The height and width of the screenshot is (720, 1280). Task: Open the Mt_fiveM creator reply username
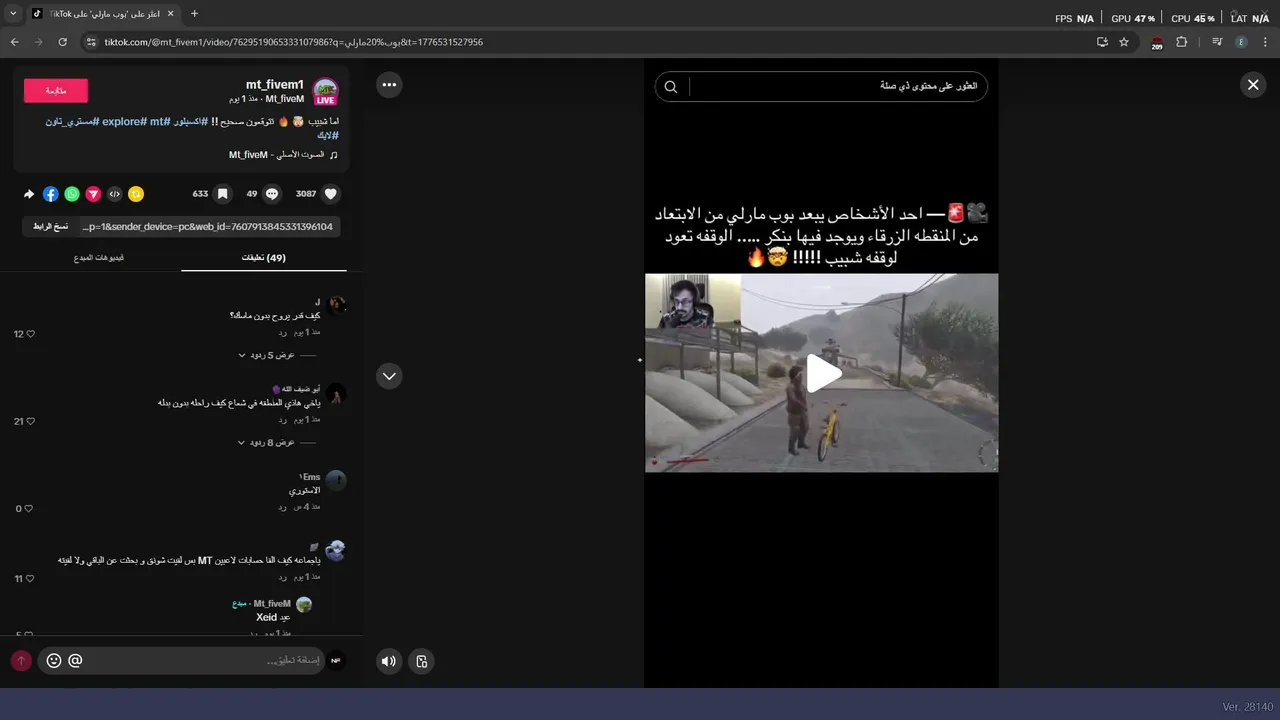[272, 604]
